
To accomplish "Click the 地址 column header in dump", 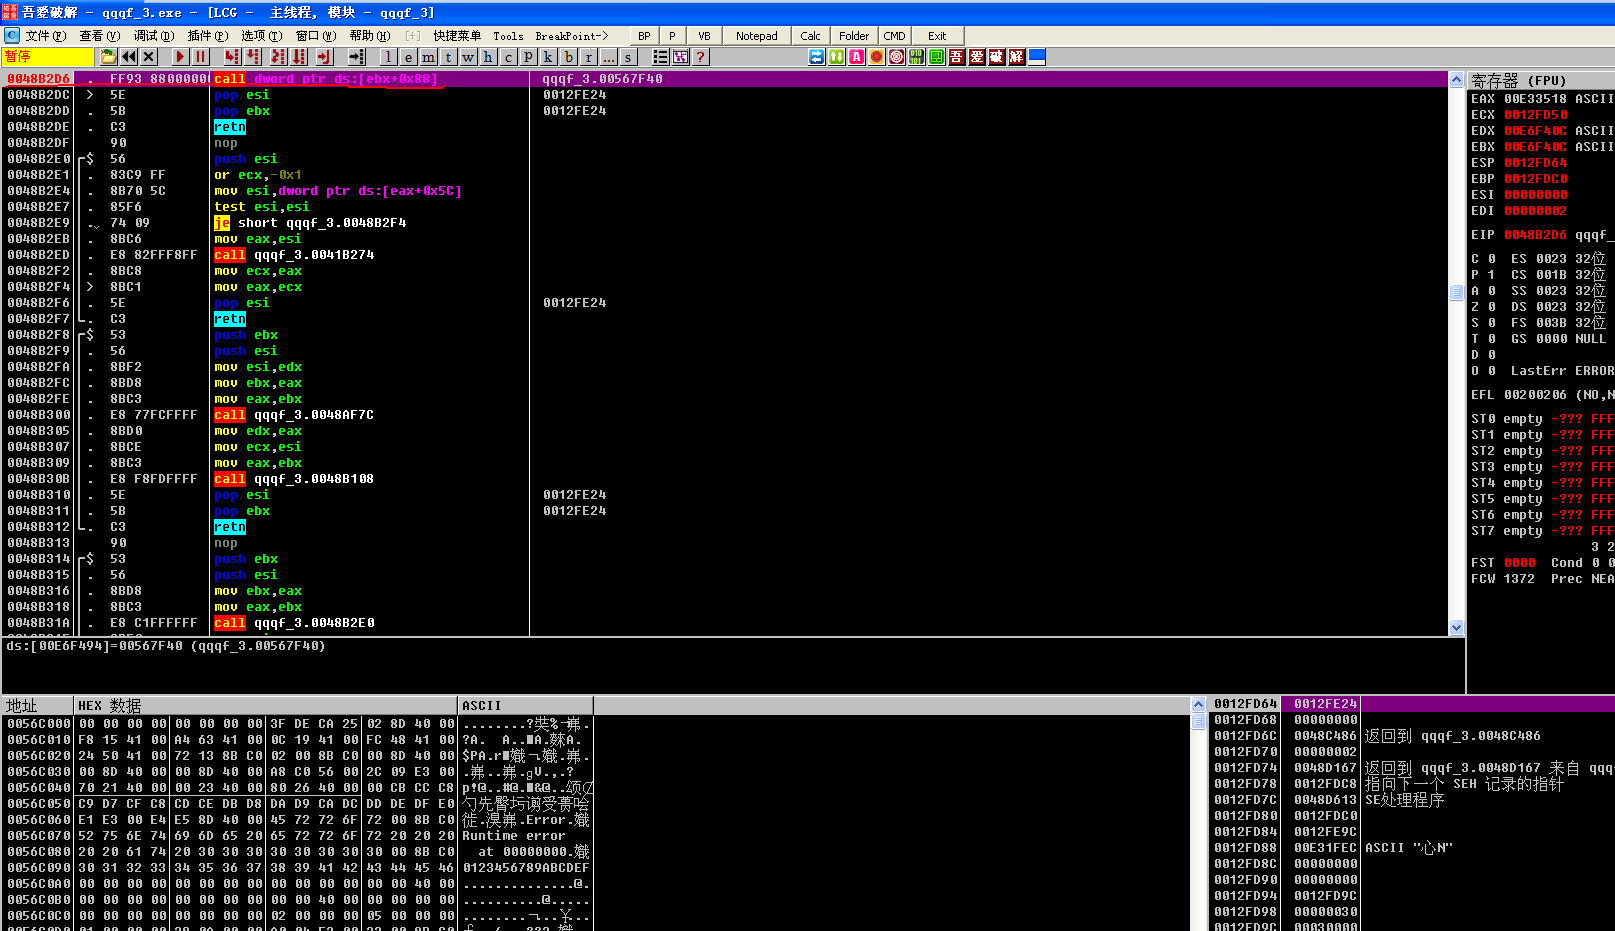I will click(38, 705).
